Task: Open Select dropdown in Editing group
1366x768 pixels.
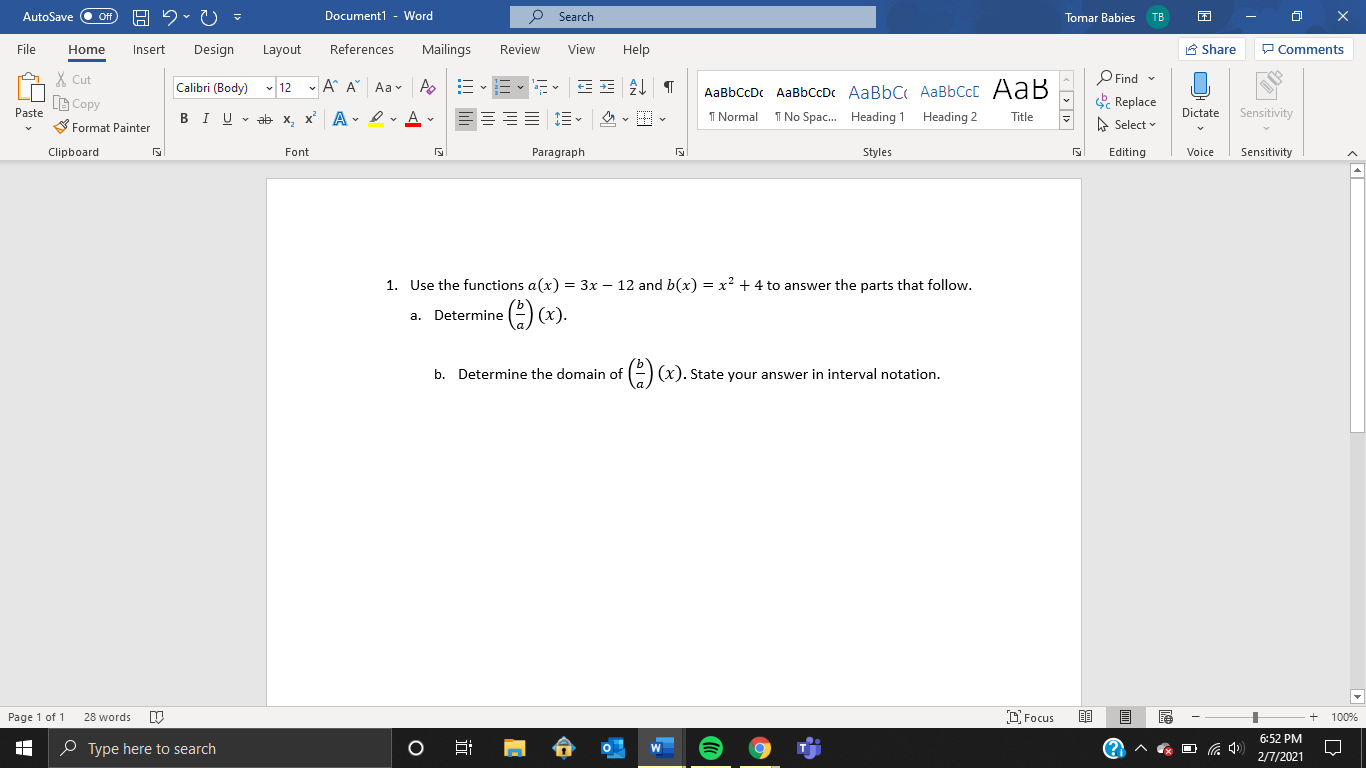Action: (1126, 125)
